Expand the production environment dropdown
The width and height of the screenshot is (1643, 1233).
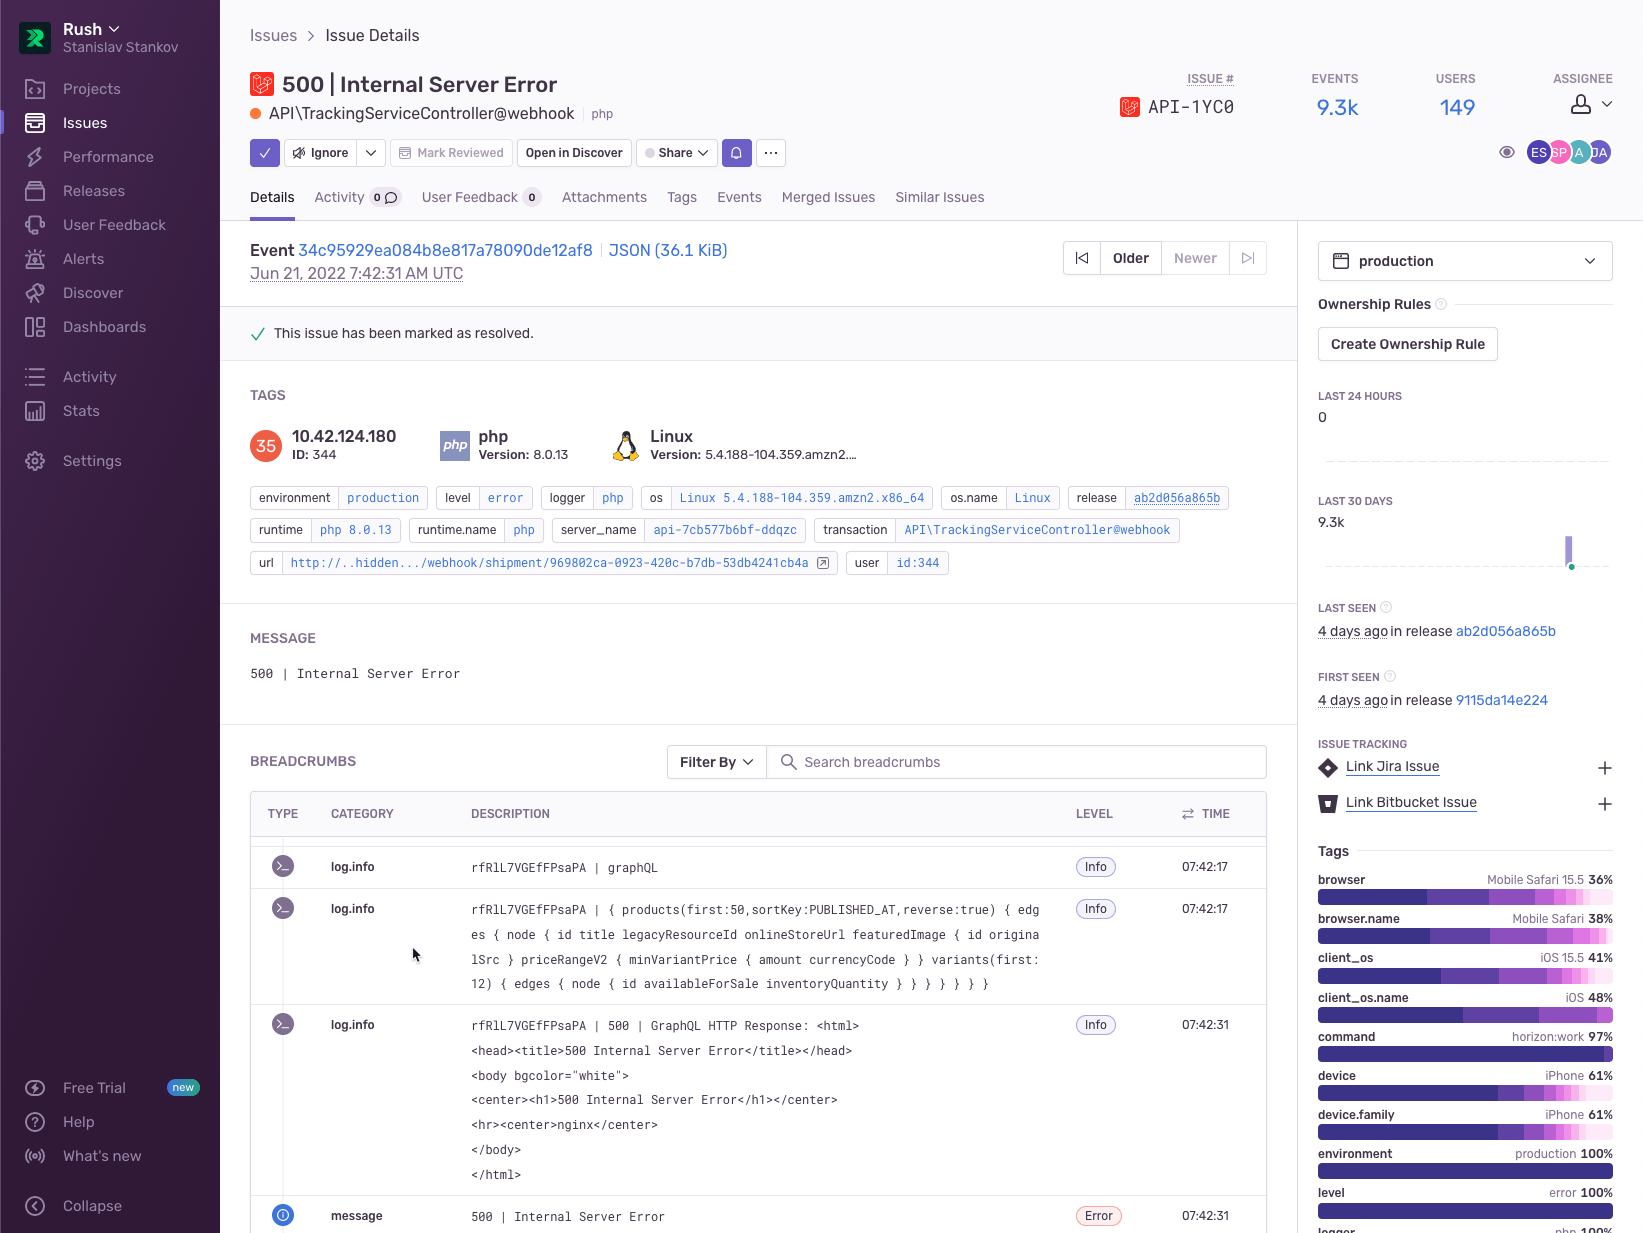pos(1464,261)
